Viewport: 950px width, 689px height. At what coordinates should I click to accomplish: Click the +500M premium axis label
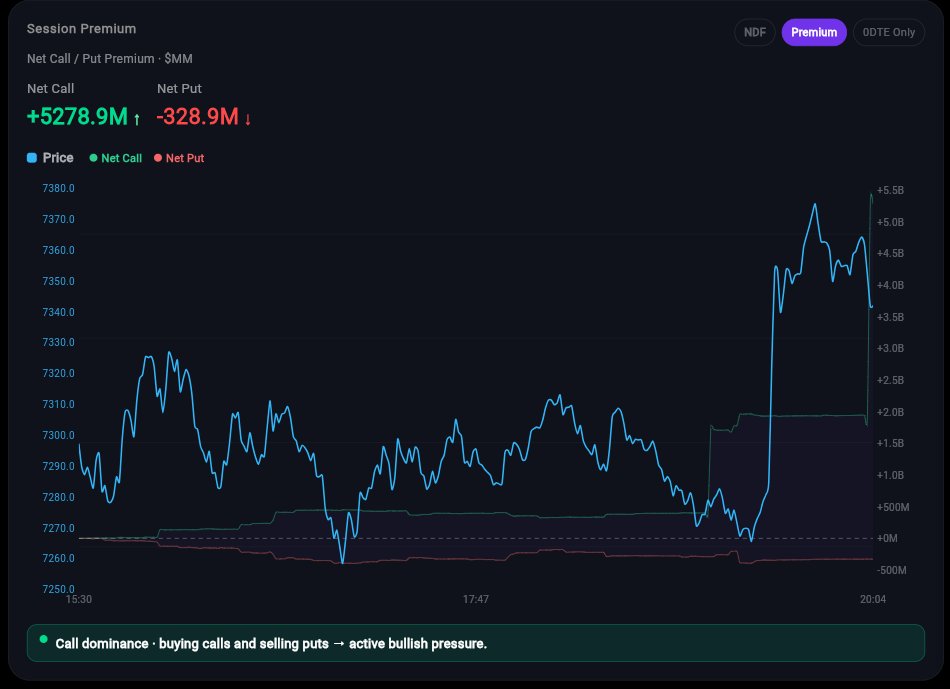coord(892,507)
